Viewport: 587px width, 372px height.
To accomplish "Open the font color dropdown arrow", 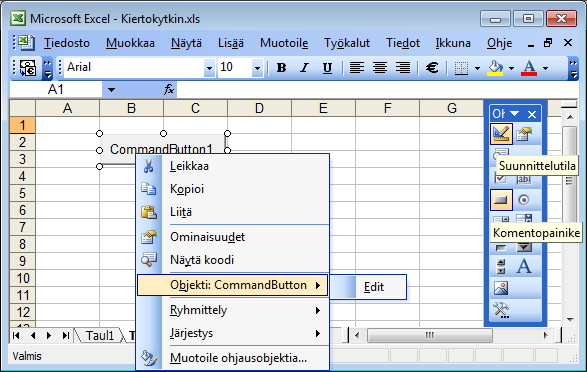I will pos(545,68).
